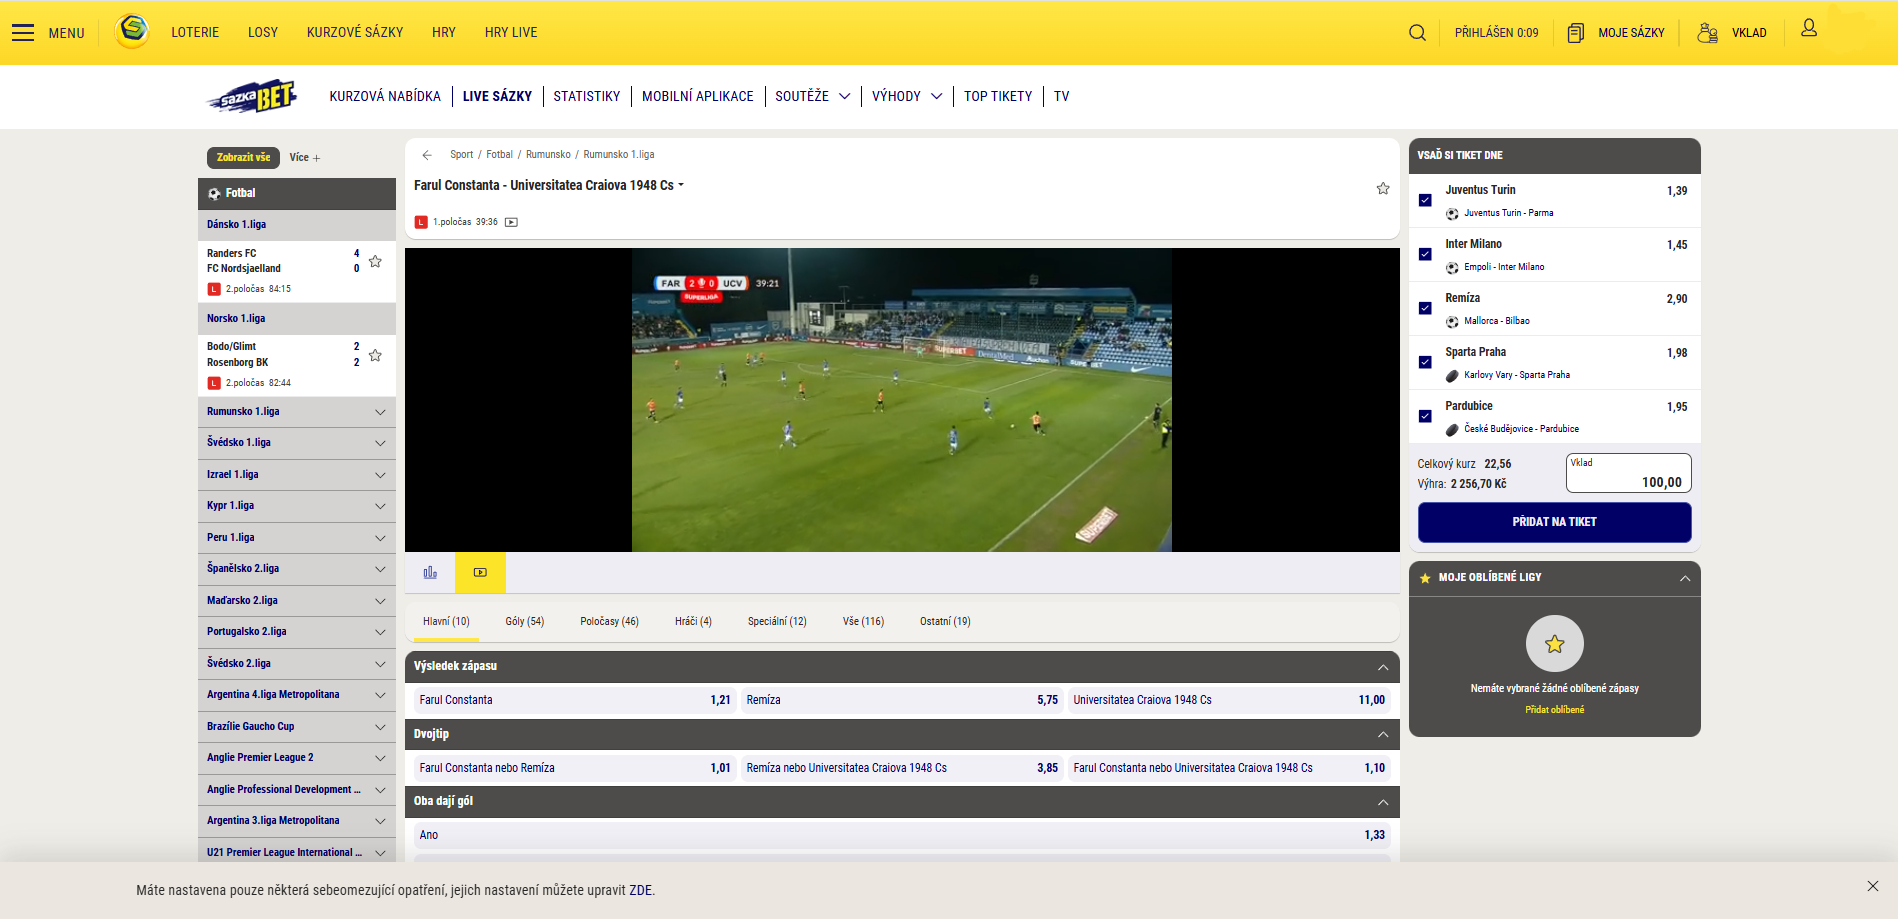The height and width of the screenshot is (919, 1898).
Task: Open the Kurzová nabídka menu item
Action: [385, 97]
